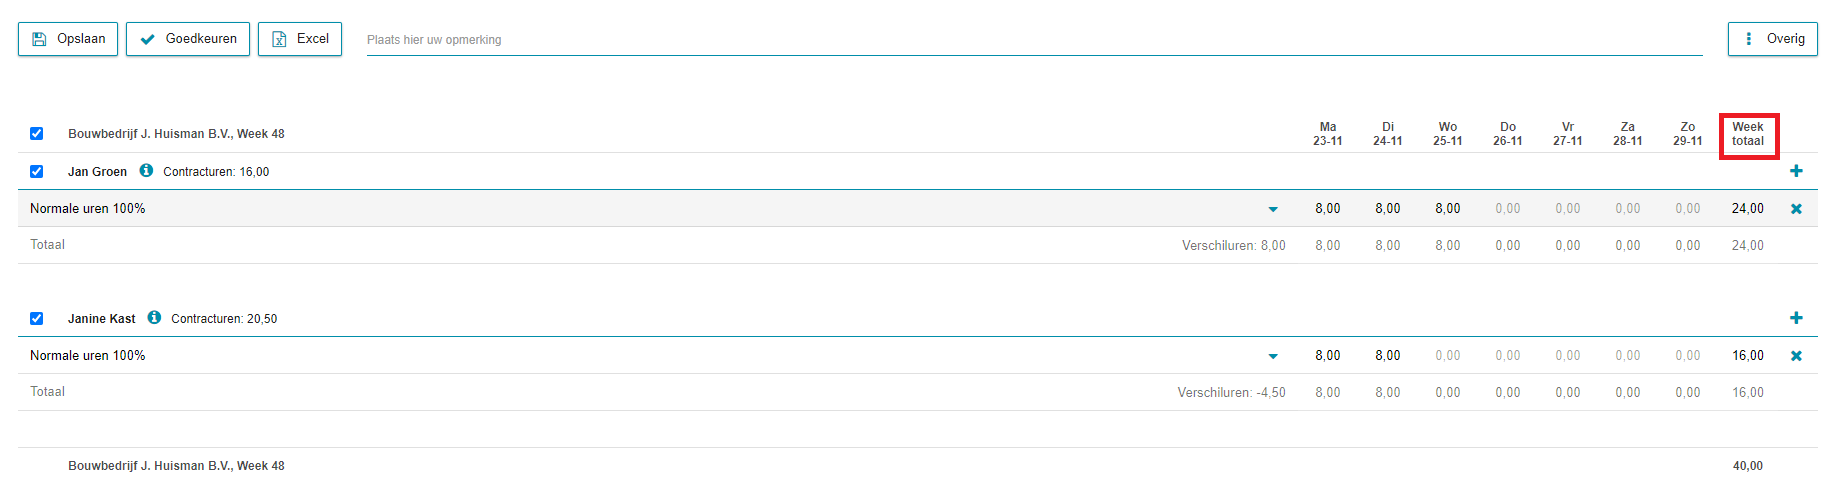Add a new hour row for Jan Groen
This screenshot has width=1847, height=494.
pos(1796,171)
